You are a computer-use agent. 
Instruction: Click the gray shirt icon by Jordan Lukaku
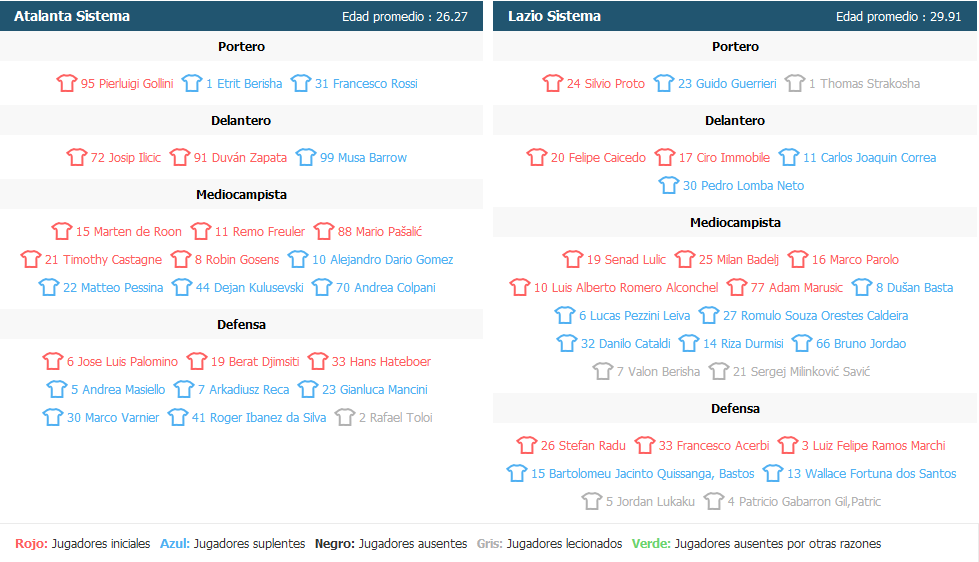point(592,502)
